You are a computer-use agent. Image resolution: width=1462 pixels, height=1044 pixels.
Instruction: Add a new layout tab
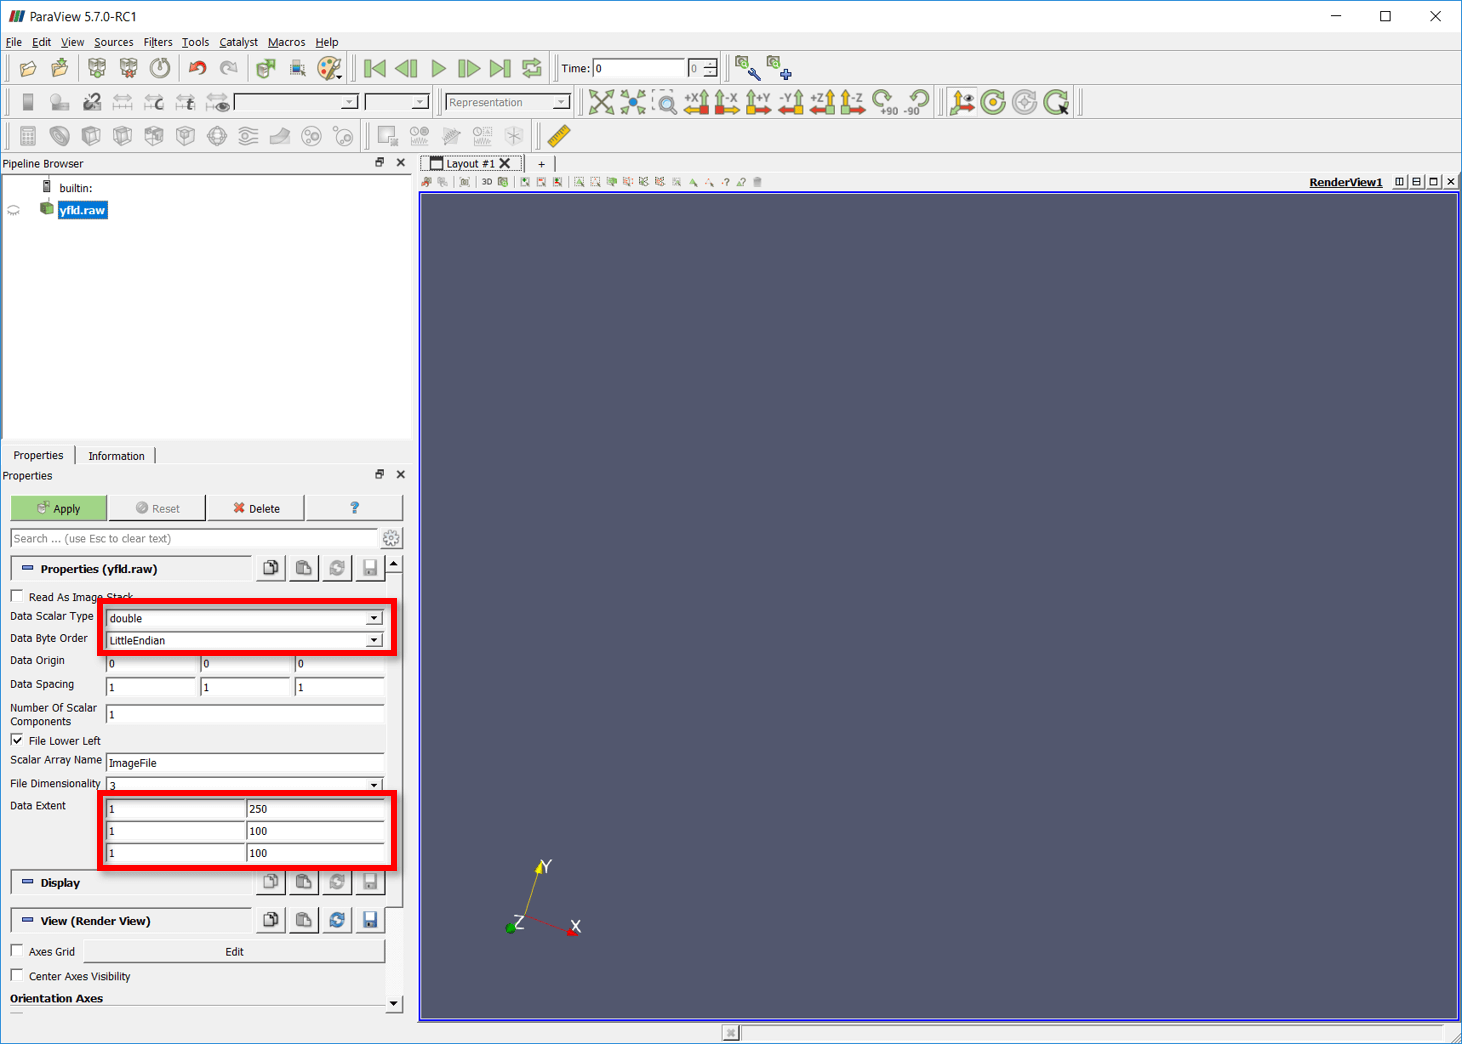541,164
